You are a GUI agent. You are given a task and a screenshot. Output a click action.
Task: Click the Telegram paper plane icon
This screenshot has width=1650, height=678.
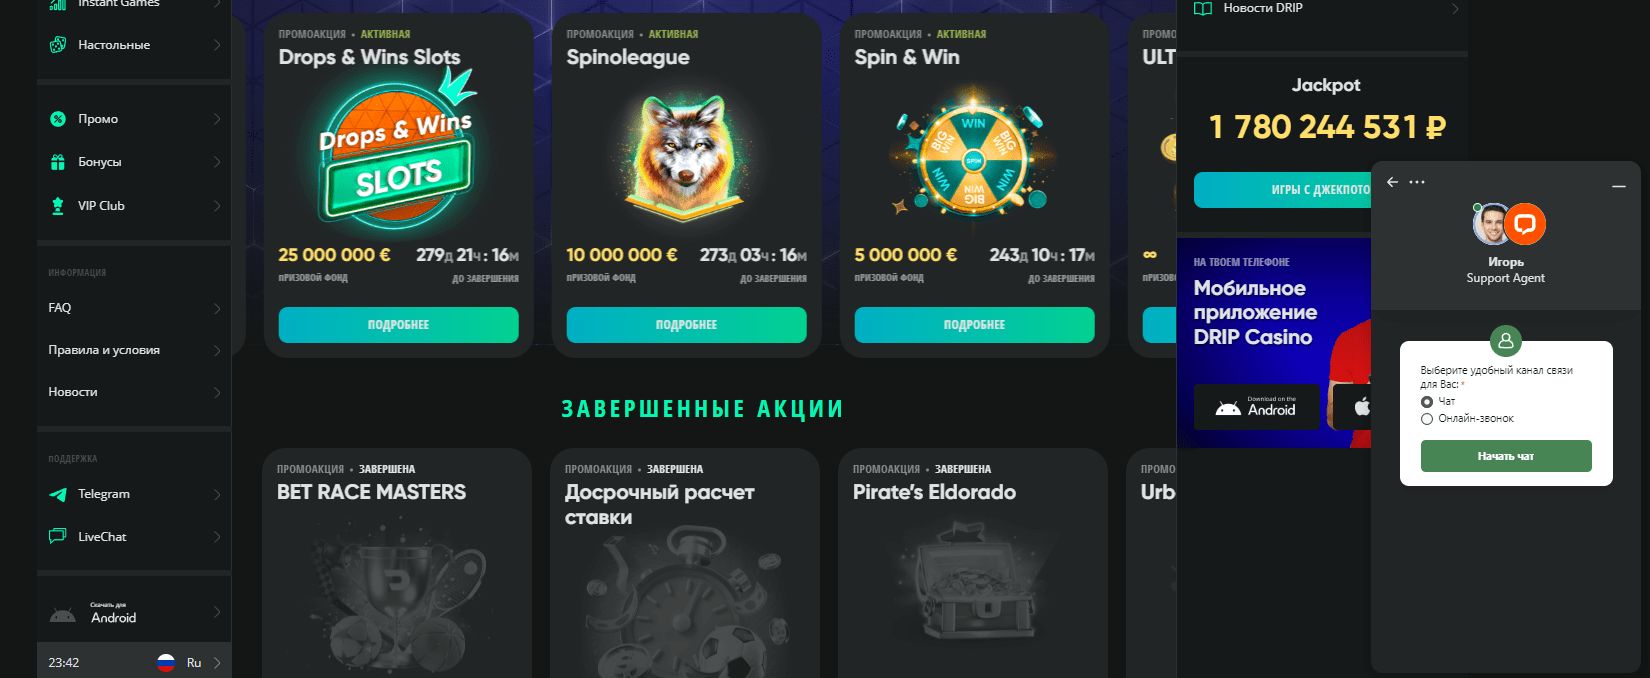click(58, 494)
